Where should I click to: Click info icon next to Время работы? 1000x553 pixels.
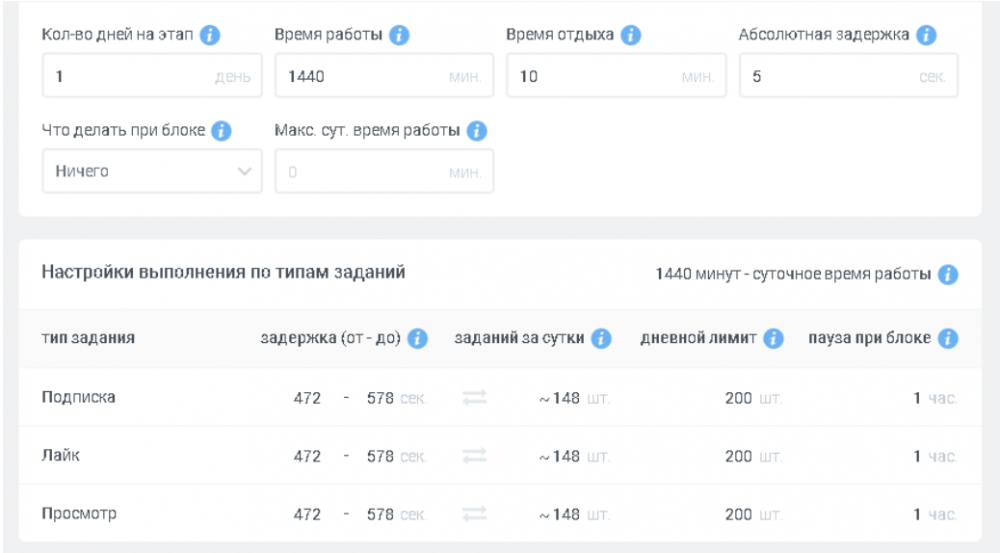[x=399, y=35]
